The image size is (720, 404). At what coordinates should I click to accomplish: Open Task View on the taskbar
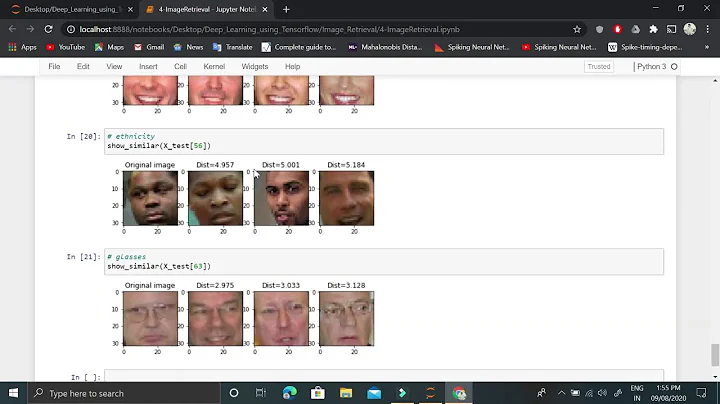point(261,393)
